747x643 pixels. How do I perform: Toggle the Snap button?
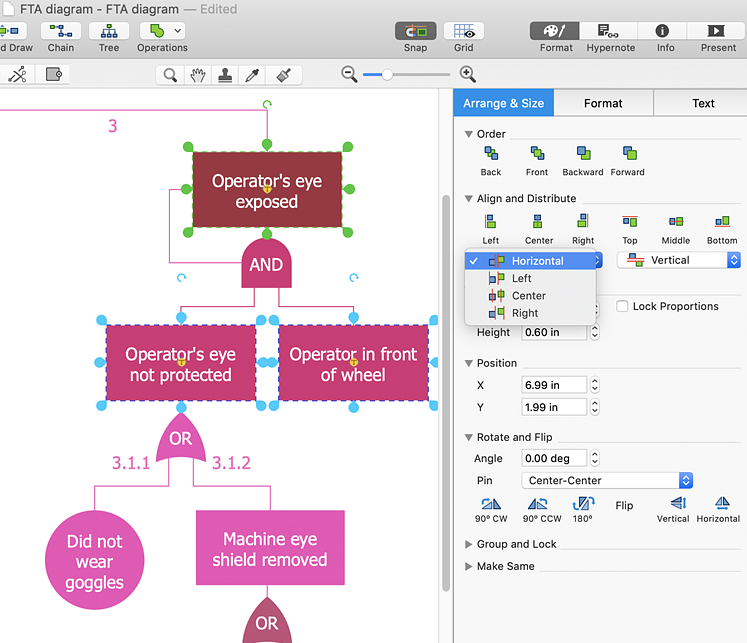coord(415,32)
